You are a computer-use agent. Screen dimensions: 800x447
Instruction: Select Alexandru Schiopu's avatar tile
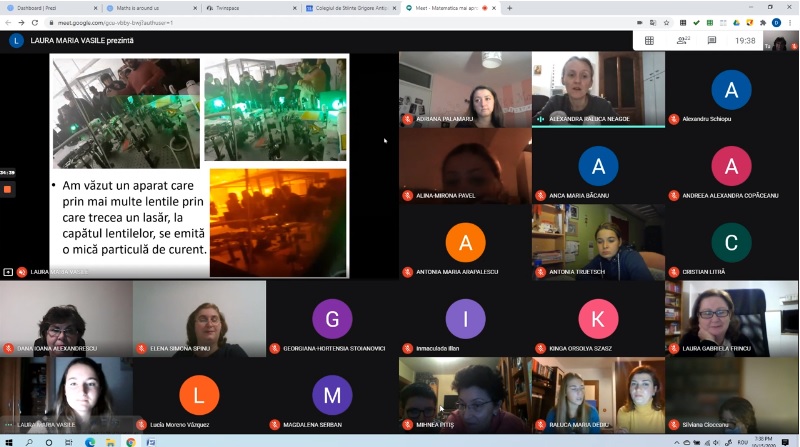[731, 90]
